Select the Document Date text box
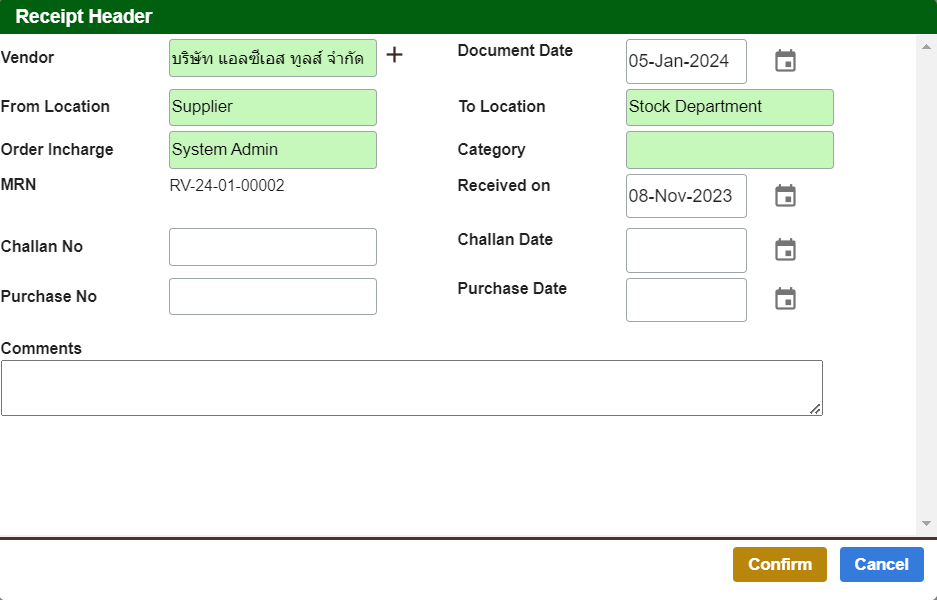937x600 pixels. (686, 61)
